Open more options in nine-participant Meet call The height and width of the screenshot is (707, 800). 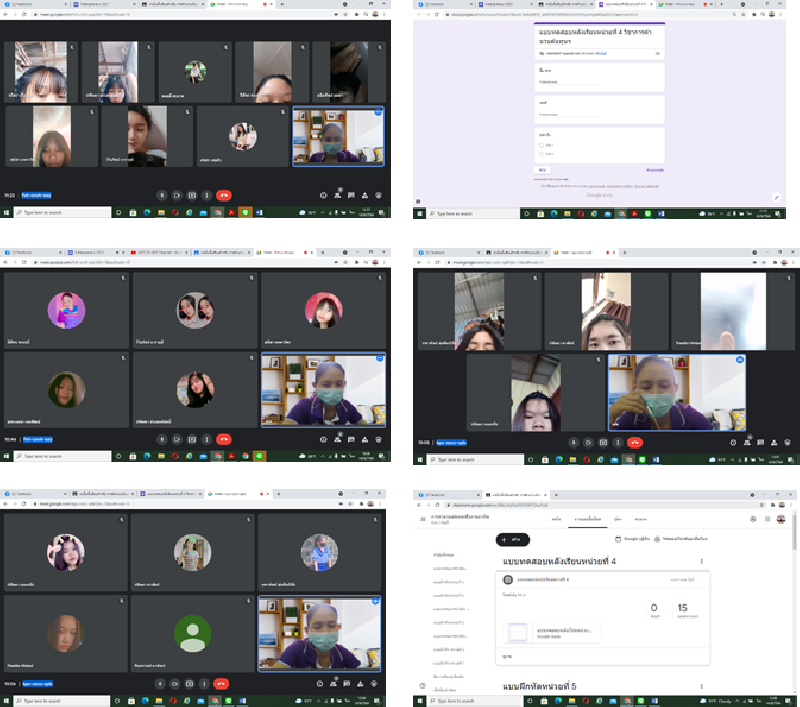tap(206, 195)
